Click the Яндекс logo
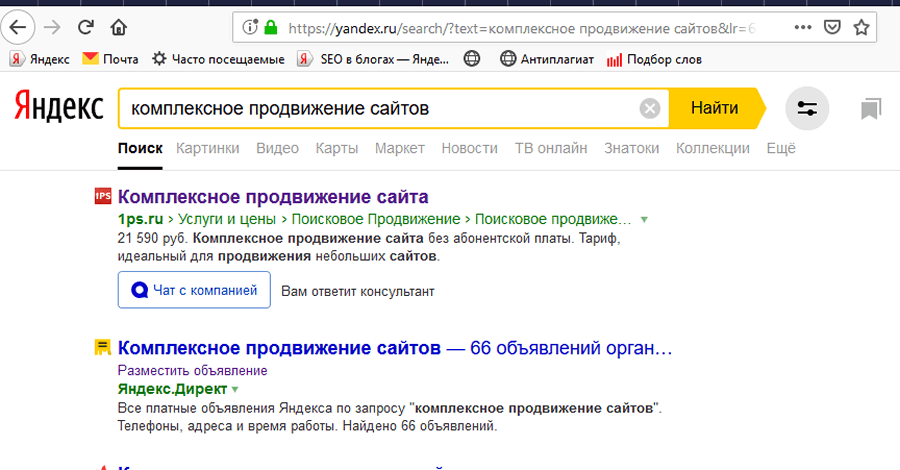This screenshot has width=900, height=470. [59, 107]
